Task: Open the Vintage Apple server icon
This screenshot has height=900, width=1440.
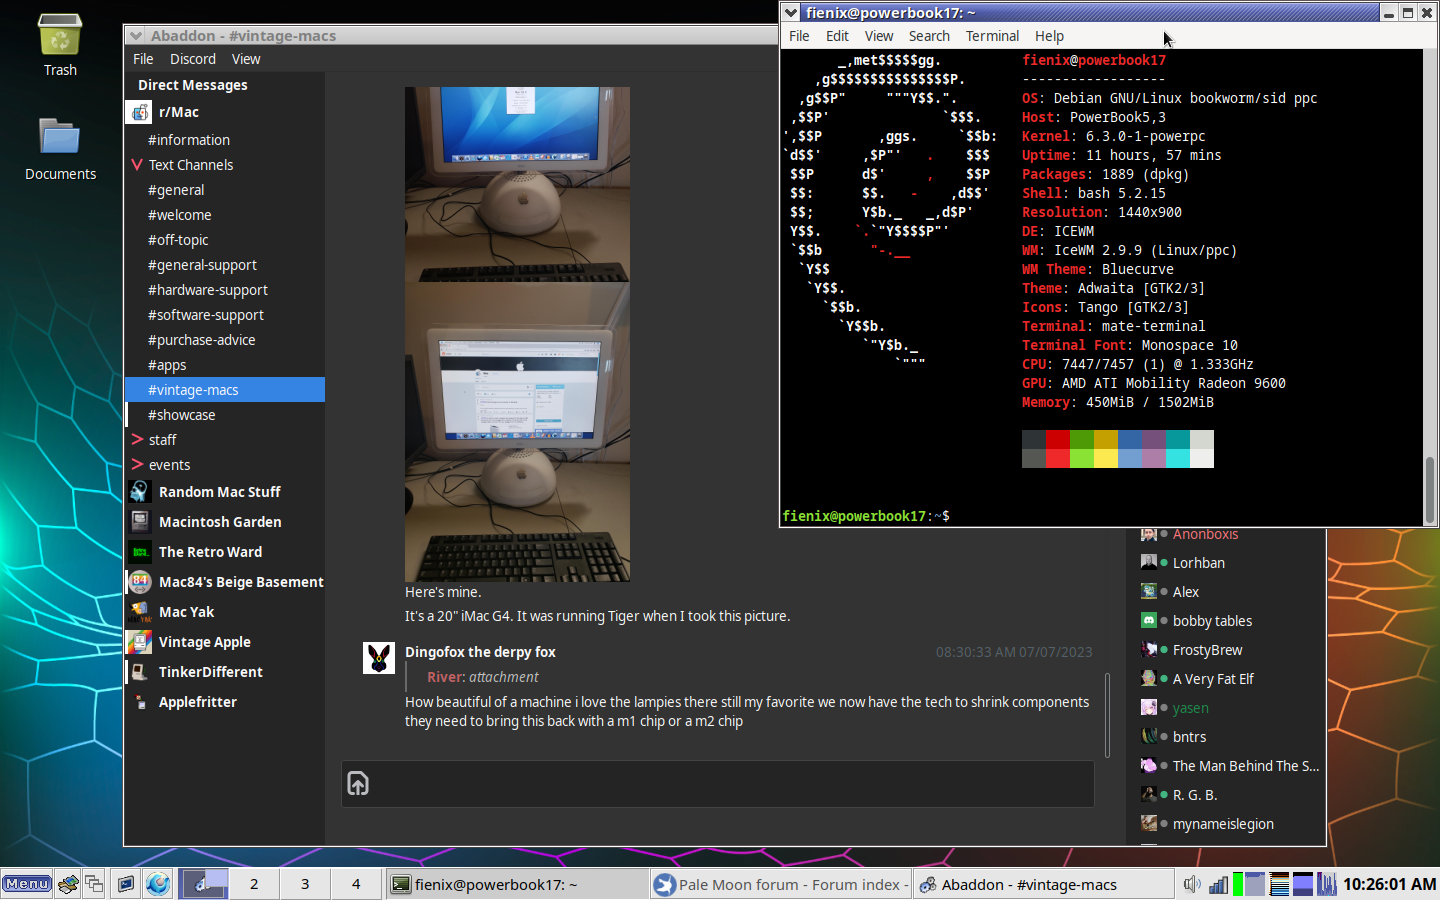Action: (140, 642)
